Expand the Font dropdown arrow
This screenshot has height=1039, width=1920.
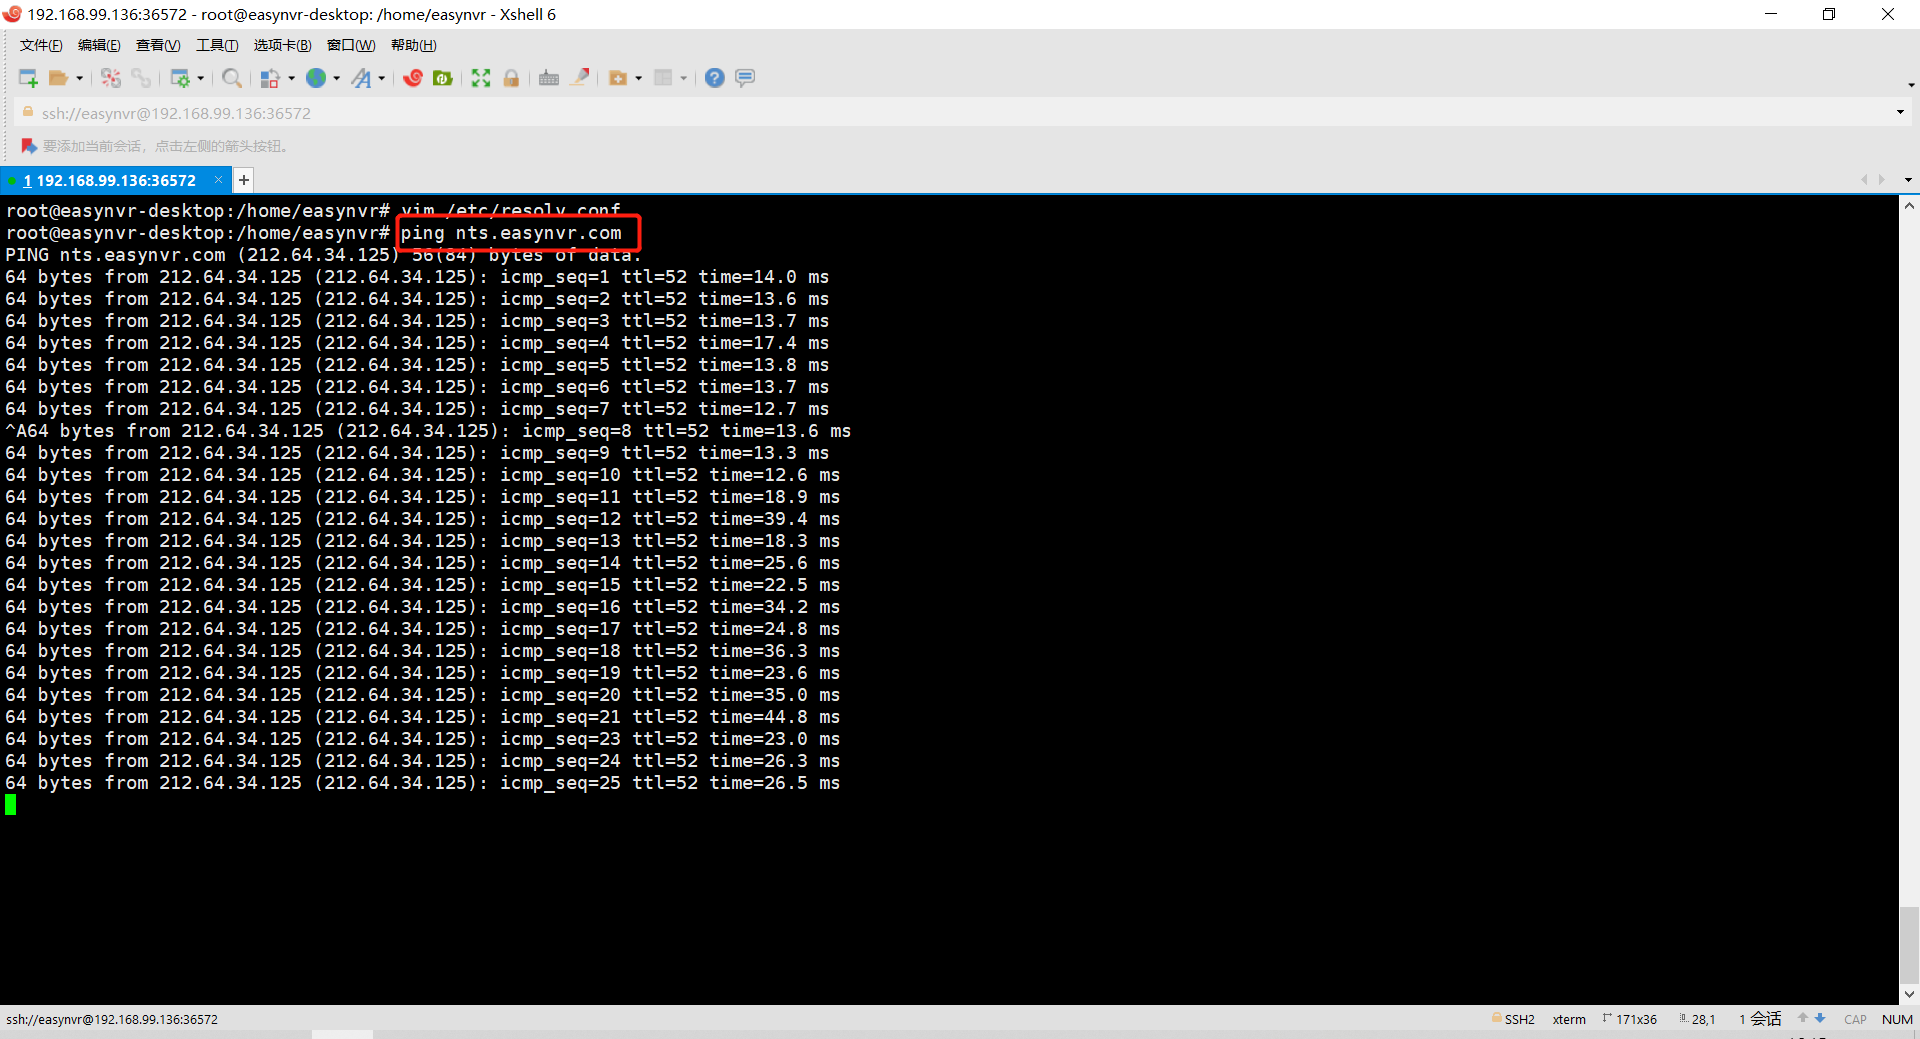coord(382,78)
